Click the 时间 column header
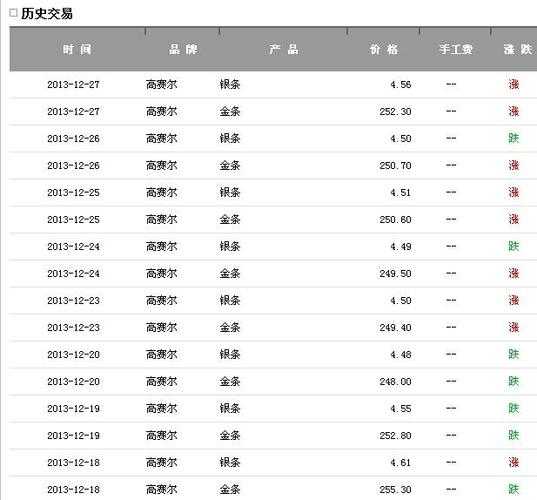Image resolution: width=537 pixels, height=500 pixels. coord(77,50)
